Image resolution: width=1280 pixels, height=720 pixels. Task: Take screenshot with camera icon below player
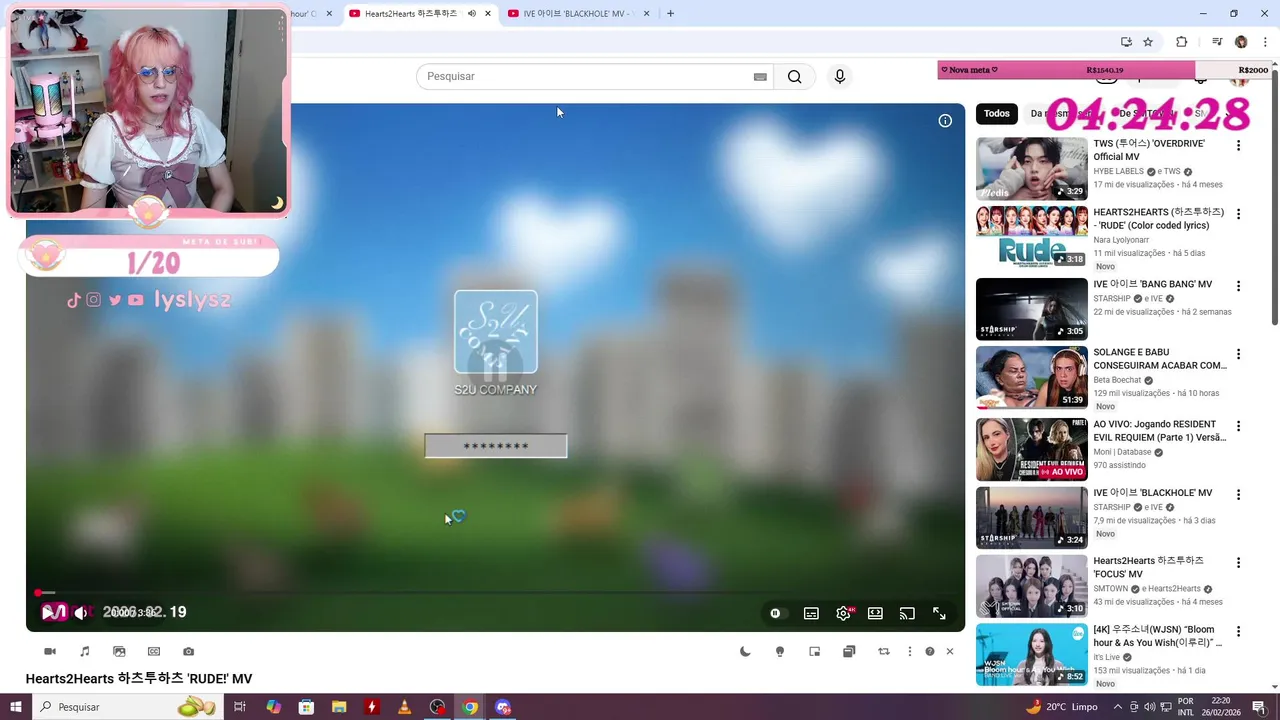(188, 651)
